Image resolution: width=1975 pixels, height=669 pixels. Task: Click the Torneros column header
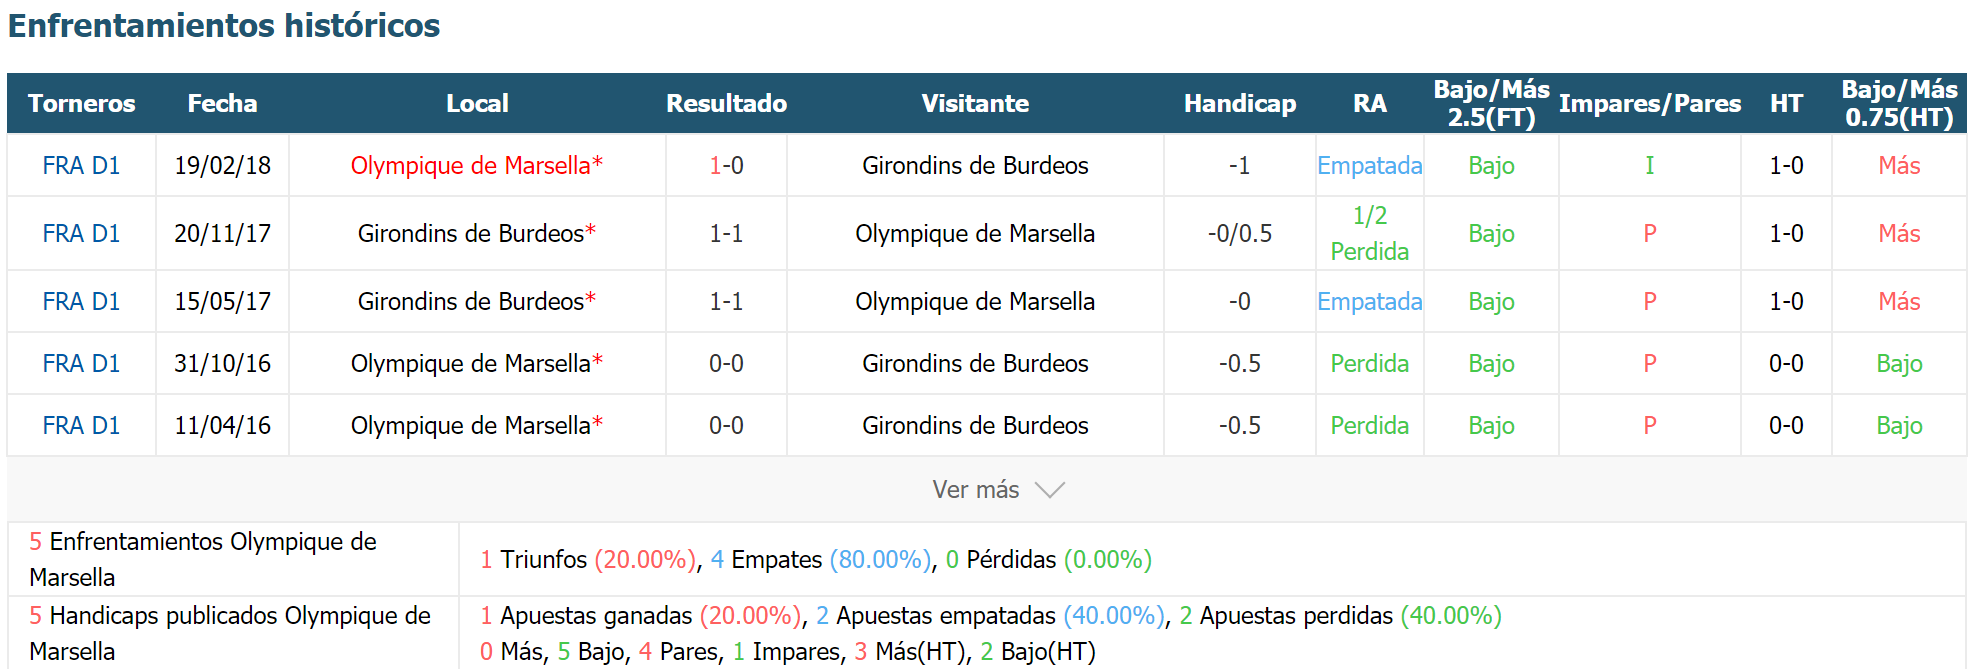click(81, 104)
